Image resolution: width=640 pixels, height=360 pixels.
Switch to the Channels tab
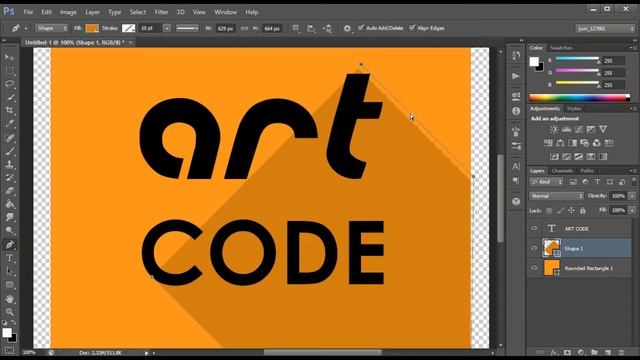pos(562,171)
